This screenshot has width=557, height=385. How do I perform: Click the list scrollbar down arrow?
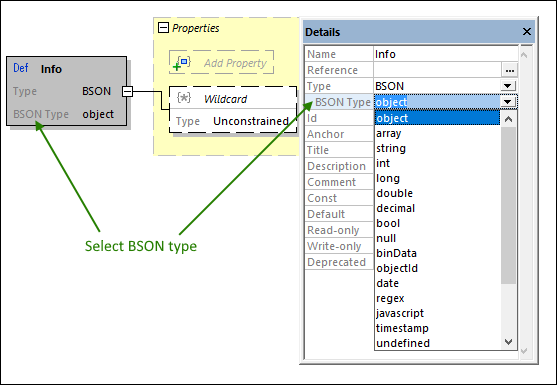(508, 342)
